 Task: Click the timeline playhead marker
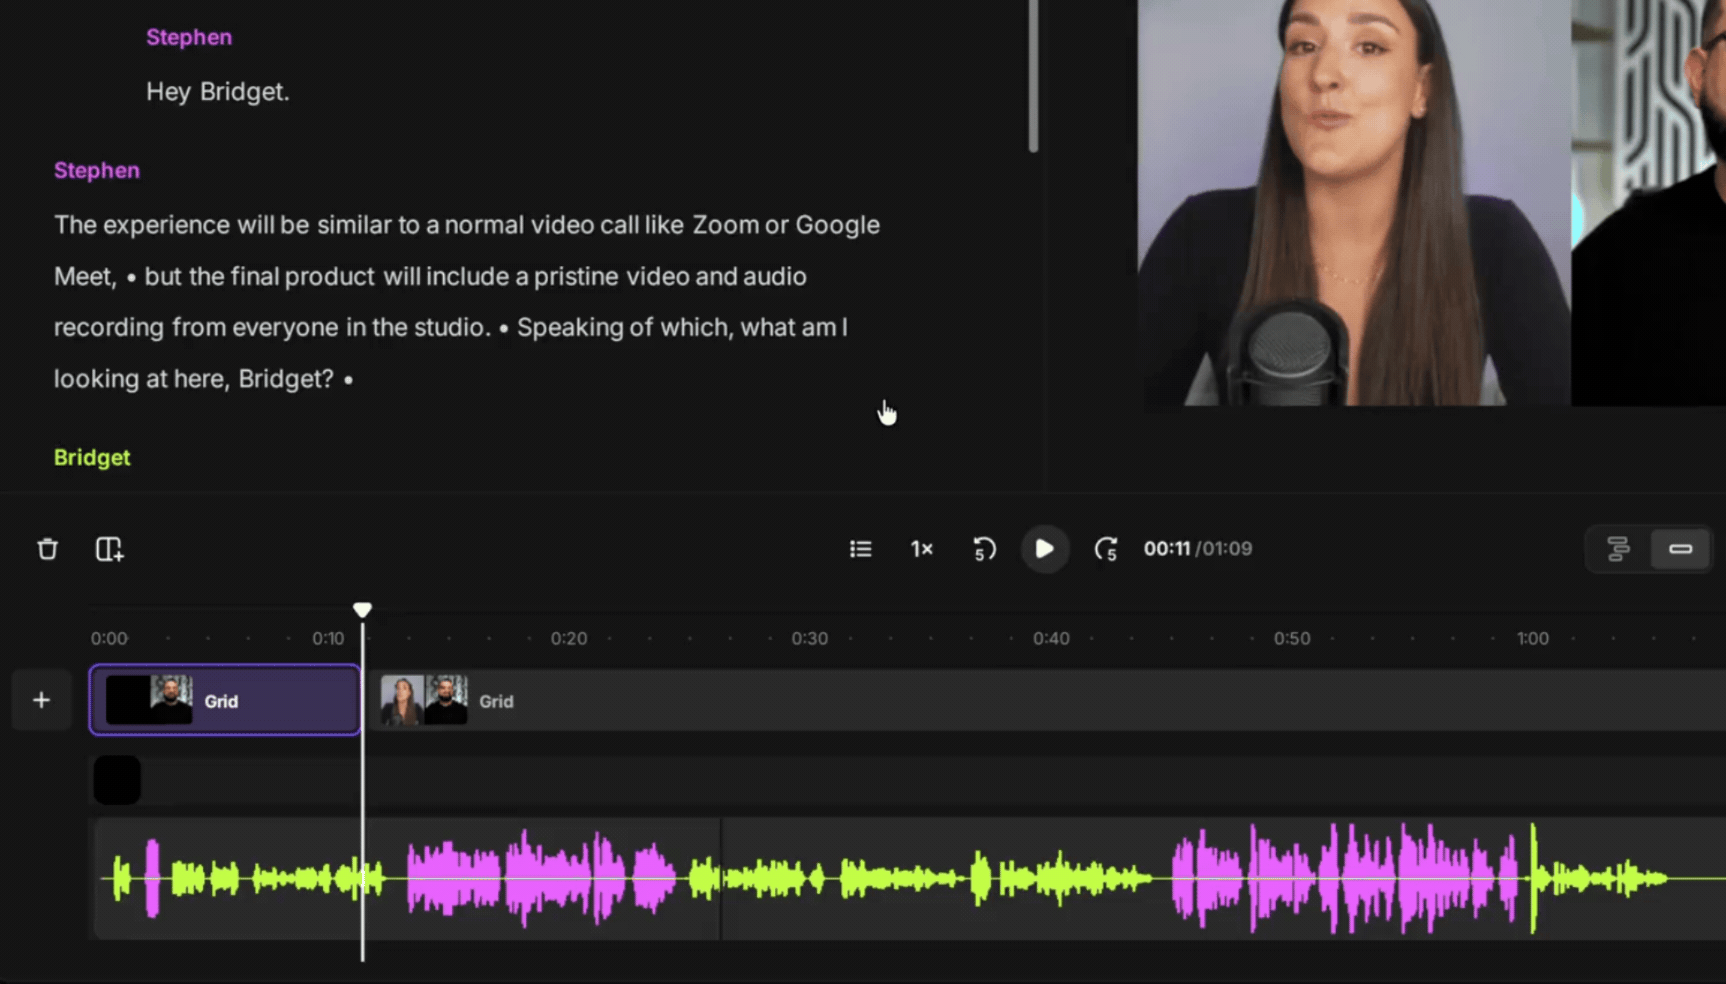pos(362,609)
